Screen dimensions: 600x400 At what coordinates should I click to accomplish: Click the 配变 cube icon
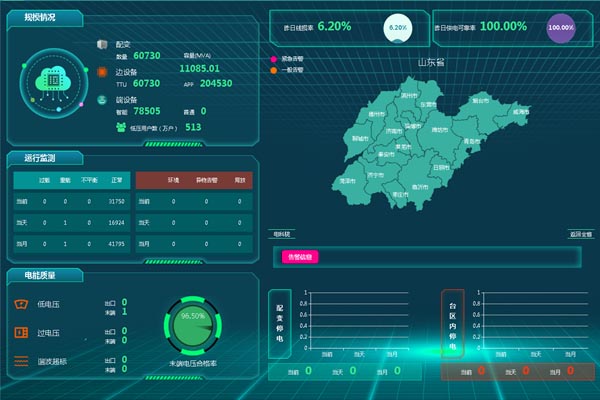[104, 45]
